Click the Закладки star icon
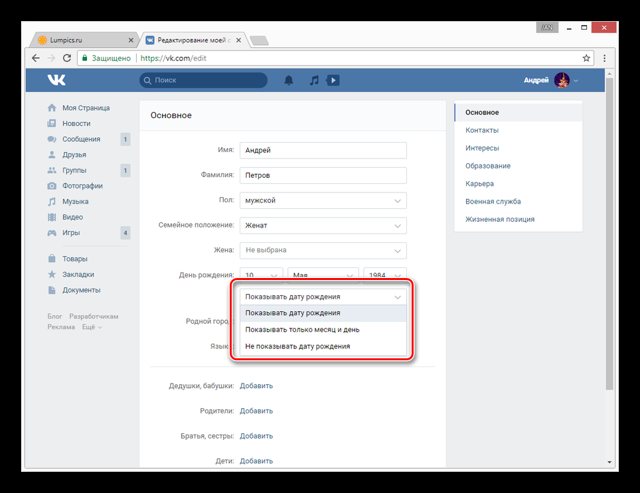The image size is (640, 493). coord(52,274)
